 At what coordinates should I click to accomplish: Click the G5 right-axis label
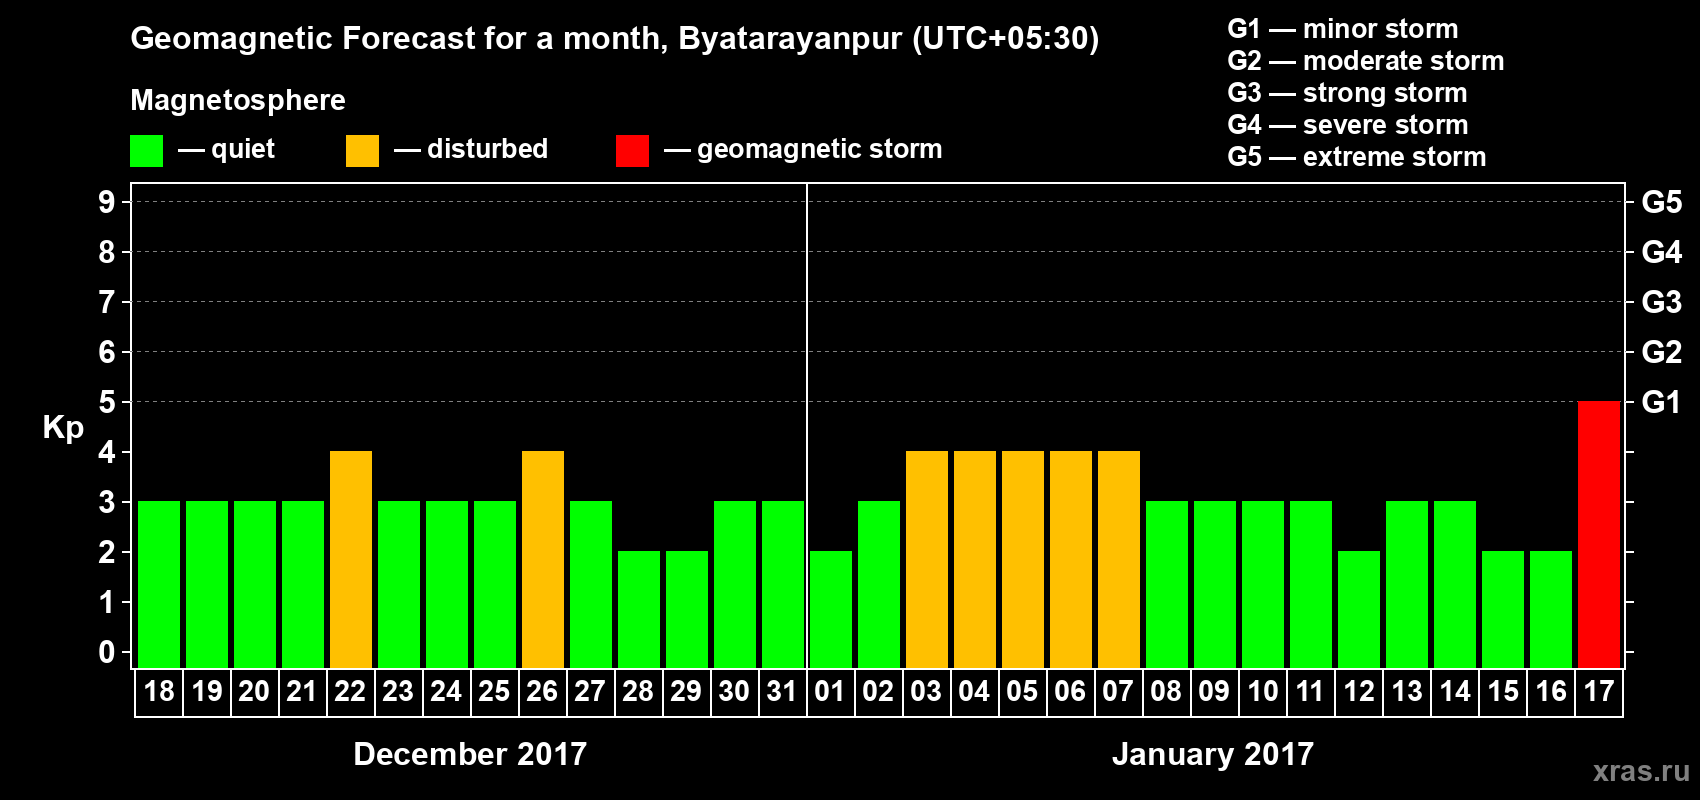[1662, 202]
